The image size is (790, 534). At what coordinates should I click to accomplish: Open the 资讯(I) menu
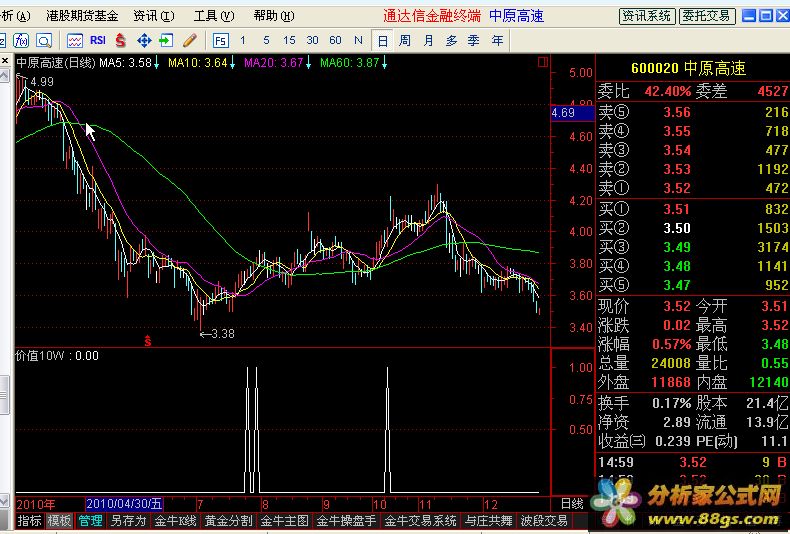pyautogui.click(x=154, y=16)
